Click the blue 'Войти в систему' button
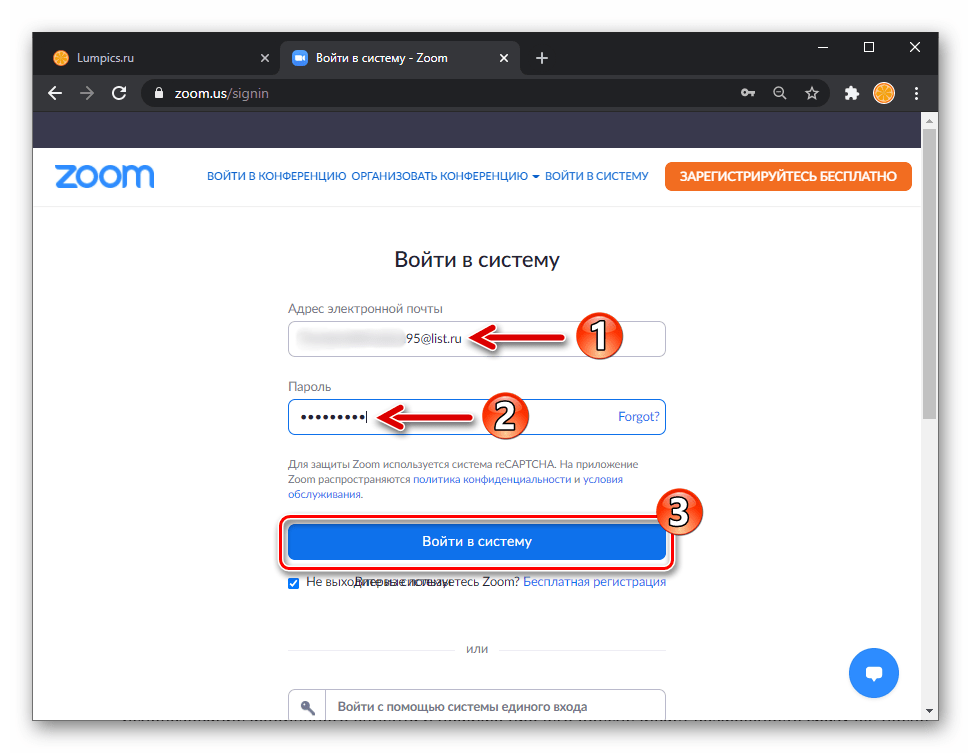Screen dimensions: 971x753 [477, 542]
